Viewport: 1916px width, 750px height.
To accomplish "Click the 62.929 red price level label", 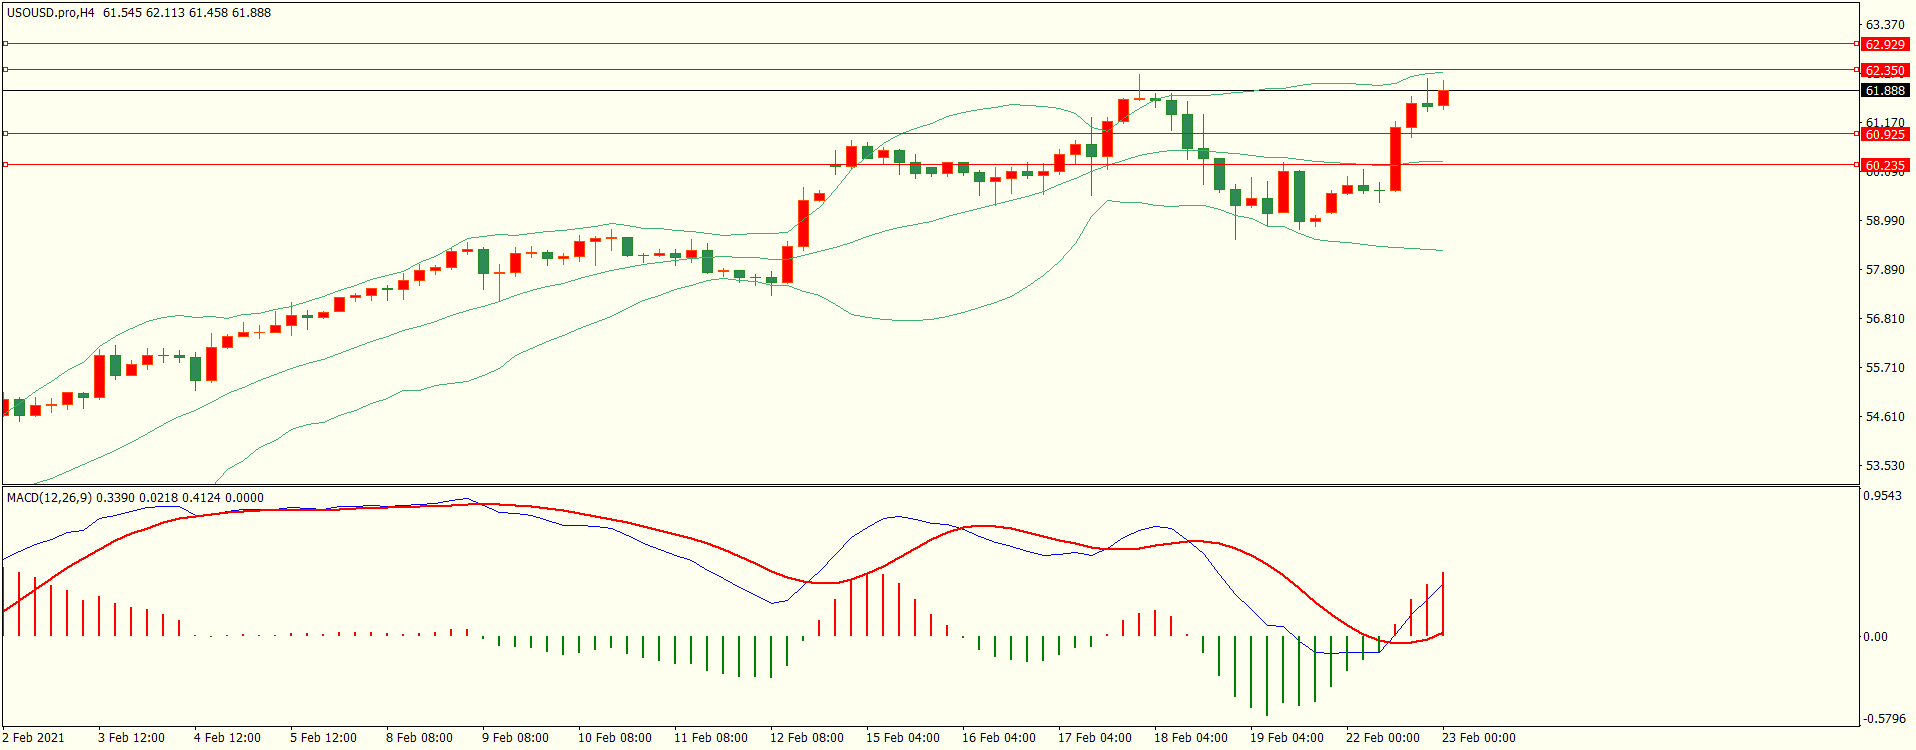I will coord(1884,45).
